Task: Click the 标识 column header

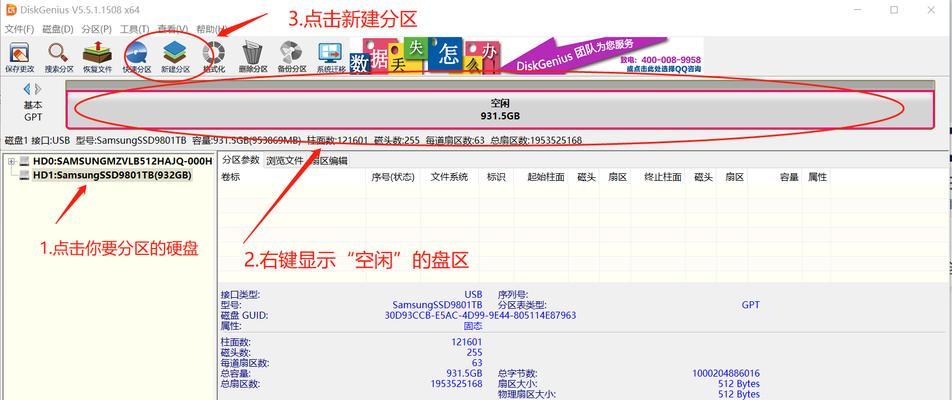Action: [x=496, y=177]
